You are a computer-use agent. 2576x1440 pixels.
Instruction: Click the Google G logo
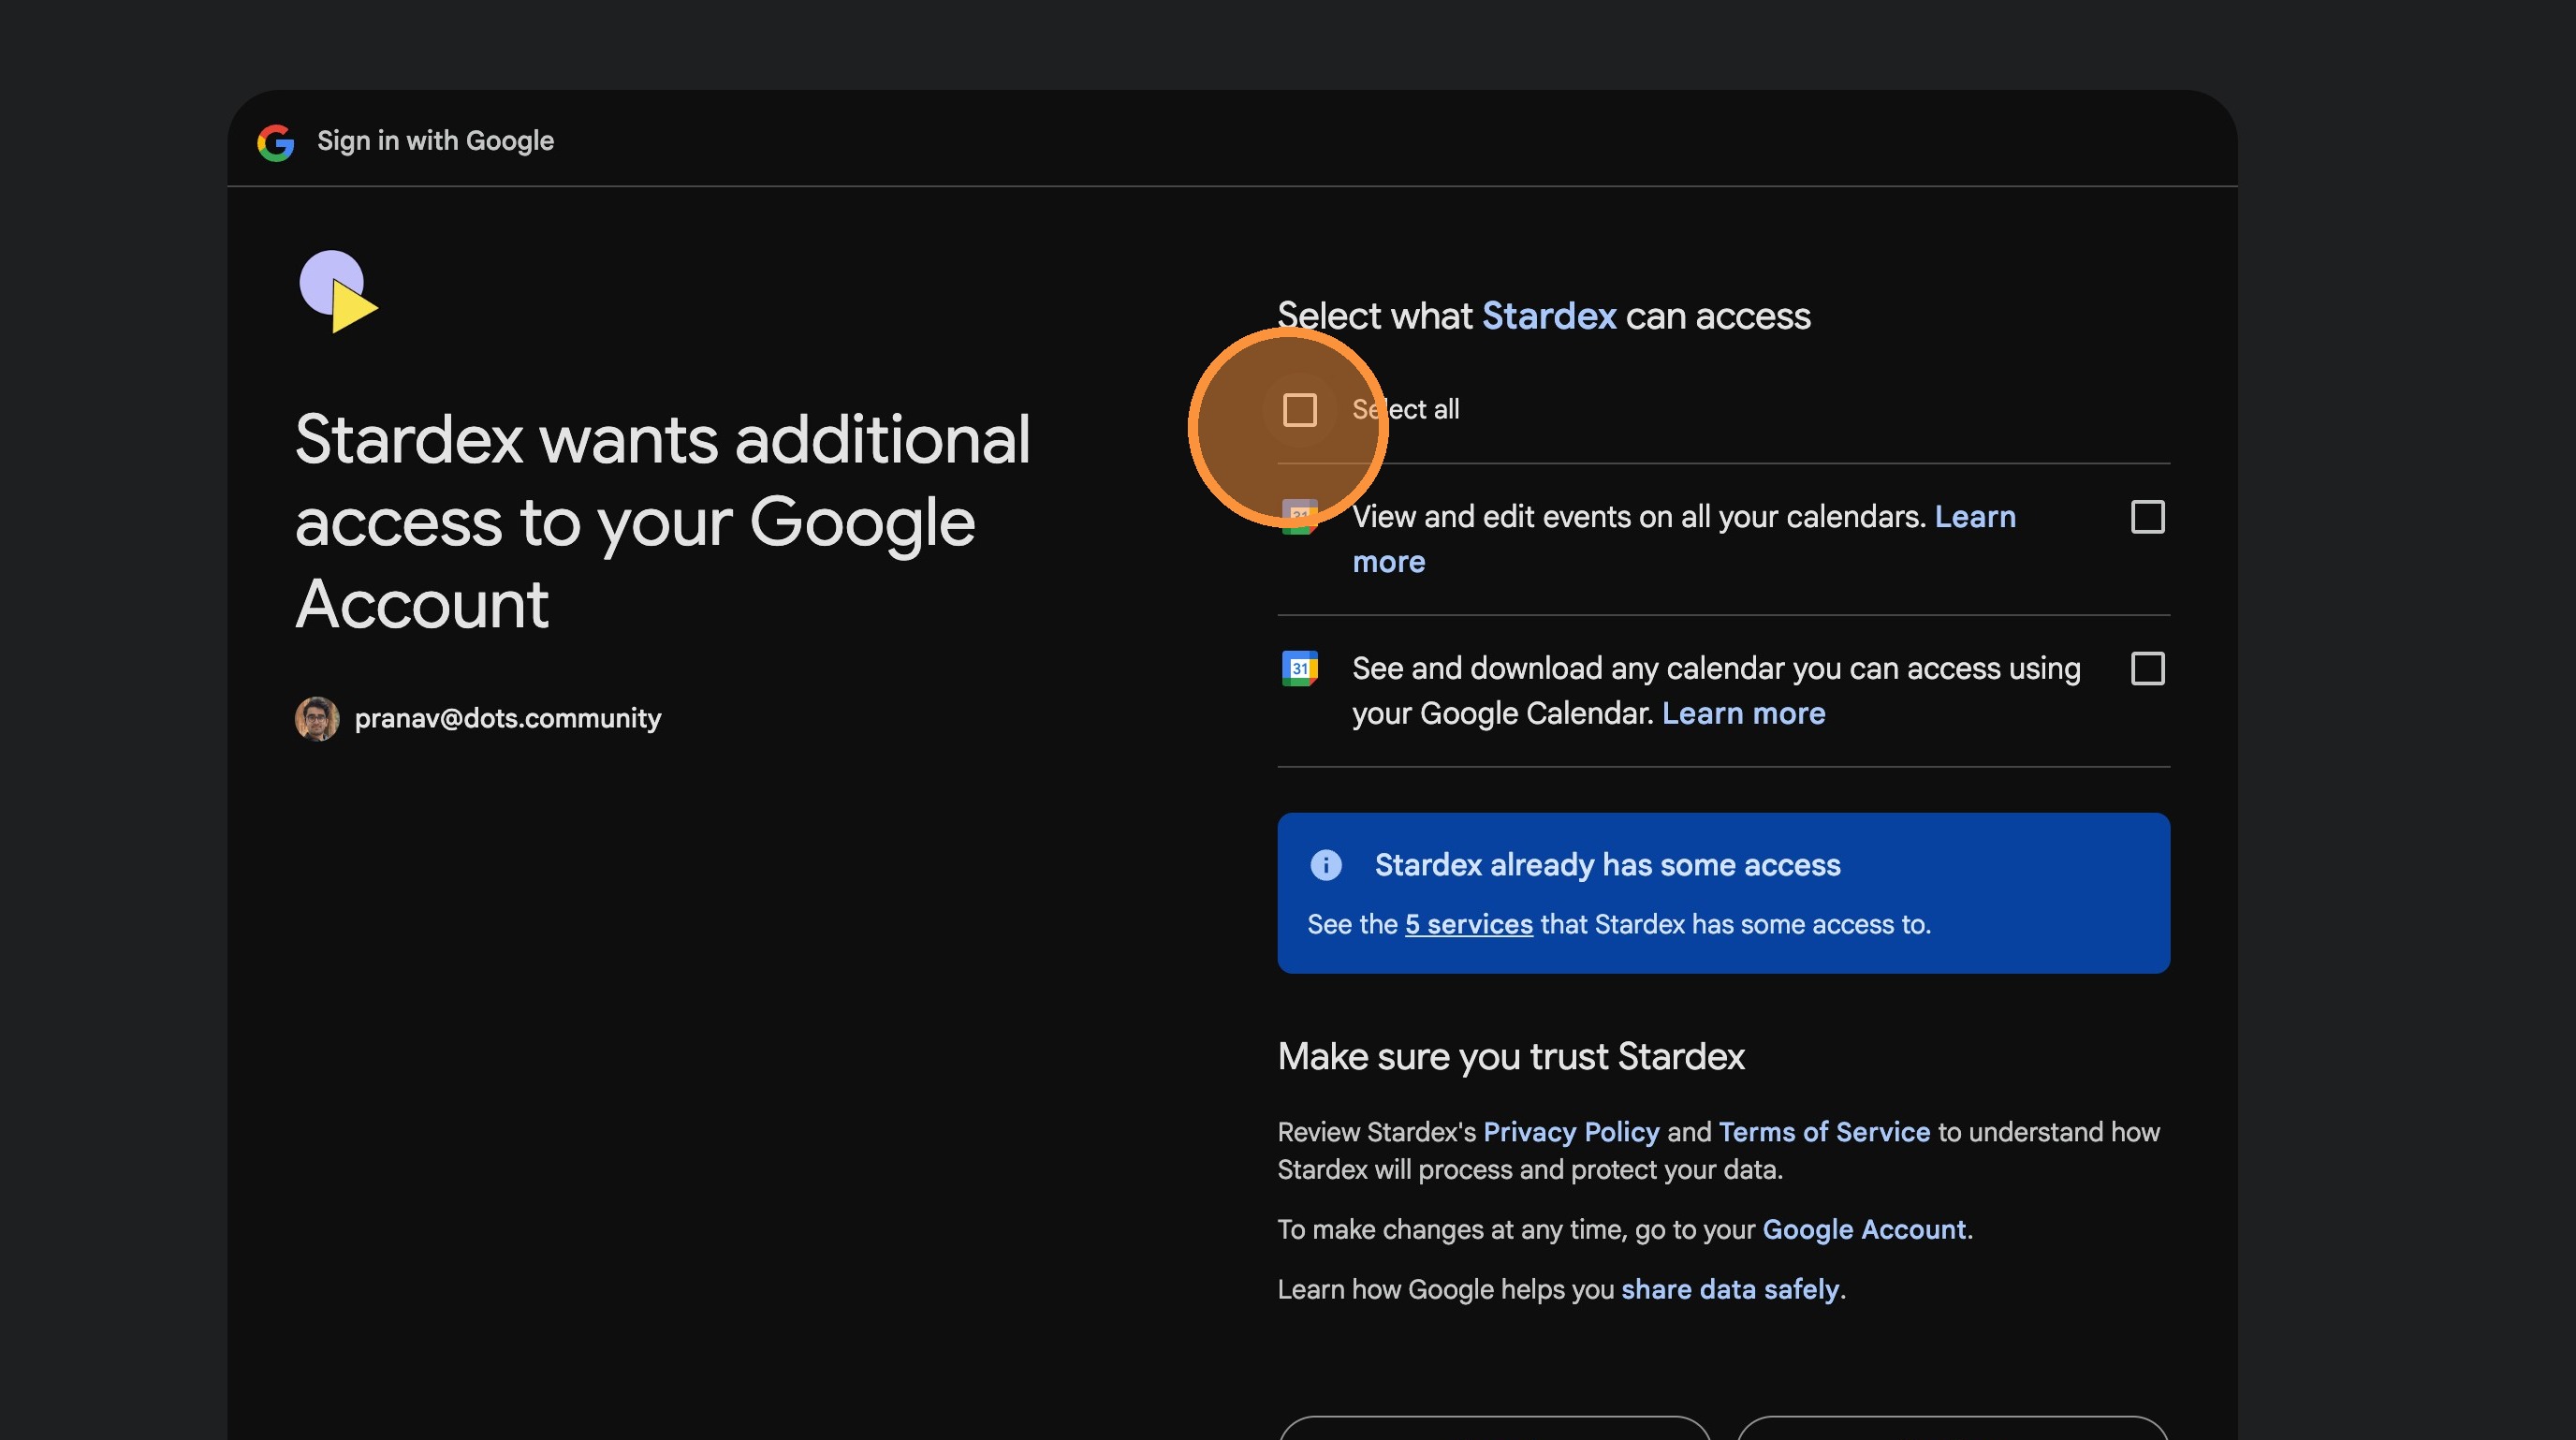click(275, 142)
